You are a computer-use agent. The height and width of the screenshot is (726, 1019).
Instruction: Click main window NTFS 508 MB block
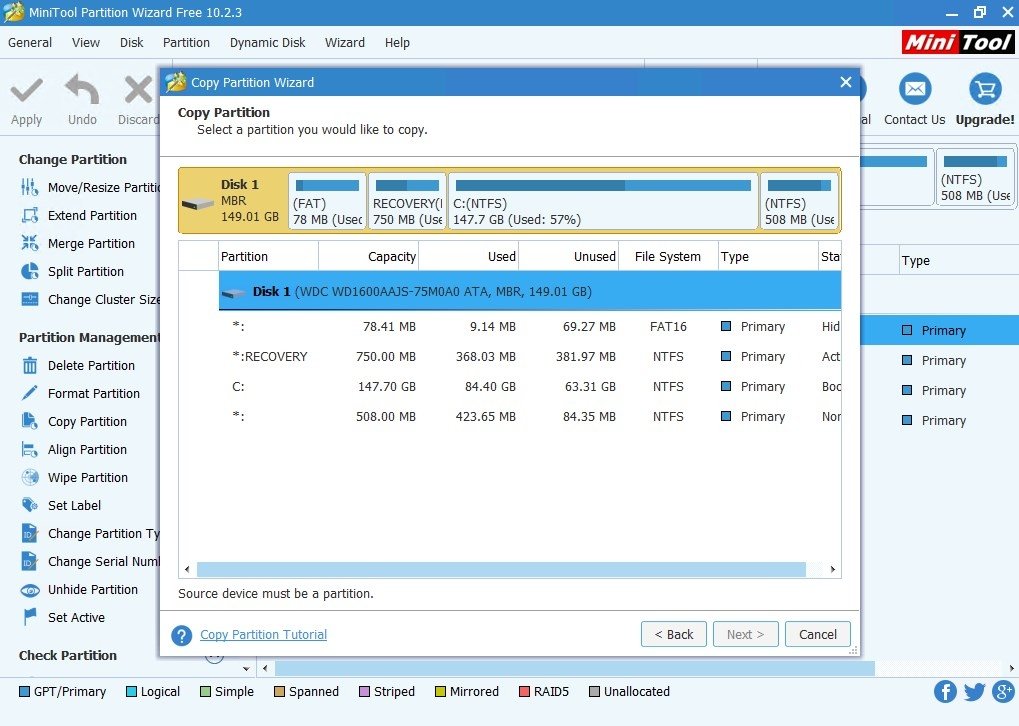tap(975, 177)
